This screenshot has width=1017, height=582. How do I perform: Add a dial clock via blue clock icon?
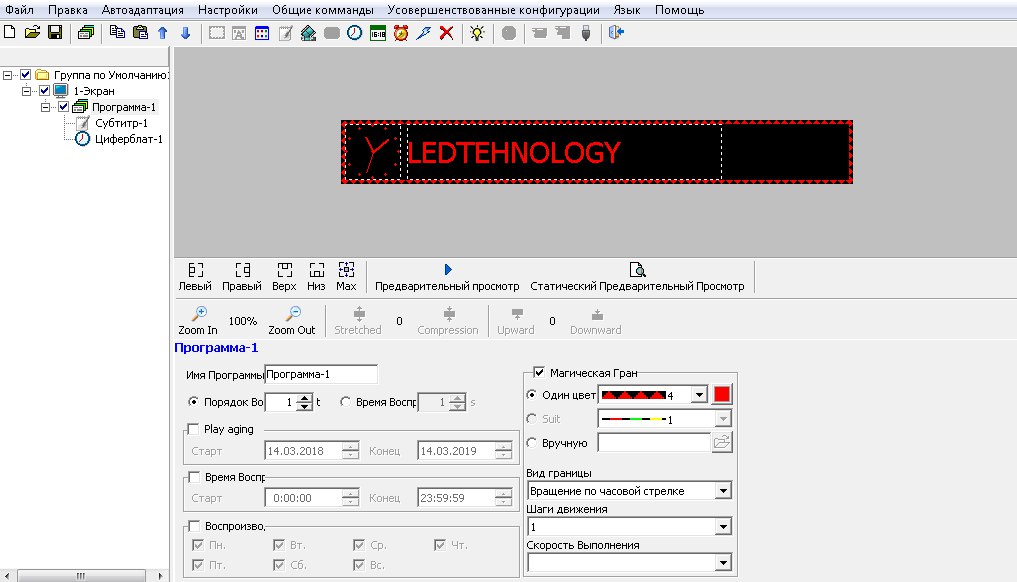pos(354,32)
